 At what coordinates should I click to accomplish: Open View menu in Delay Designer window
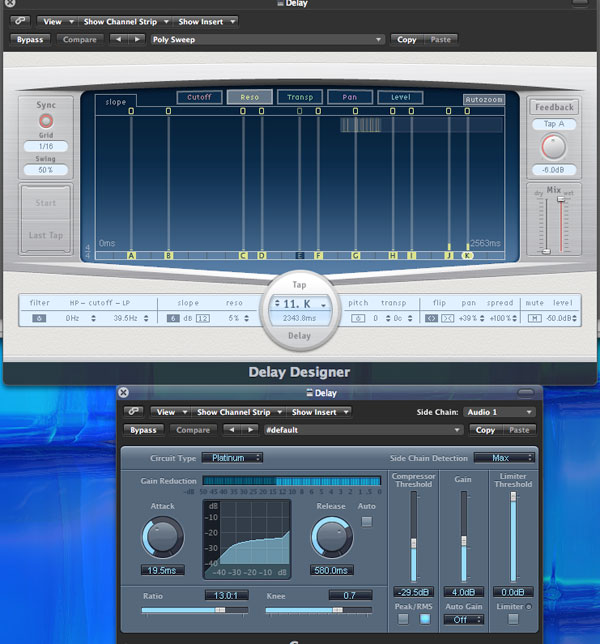[x=56, y=21]
